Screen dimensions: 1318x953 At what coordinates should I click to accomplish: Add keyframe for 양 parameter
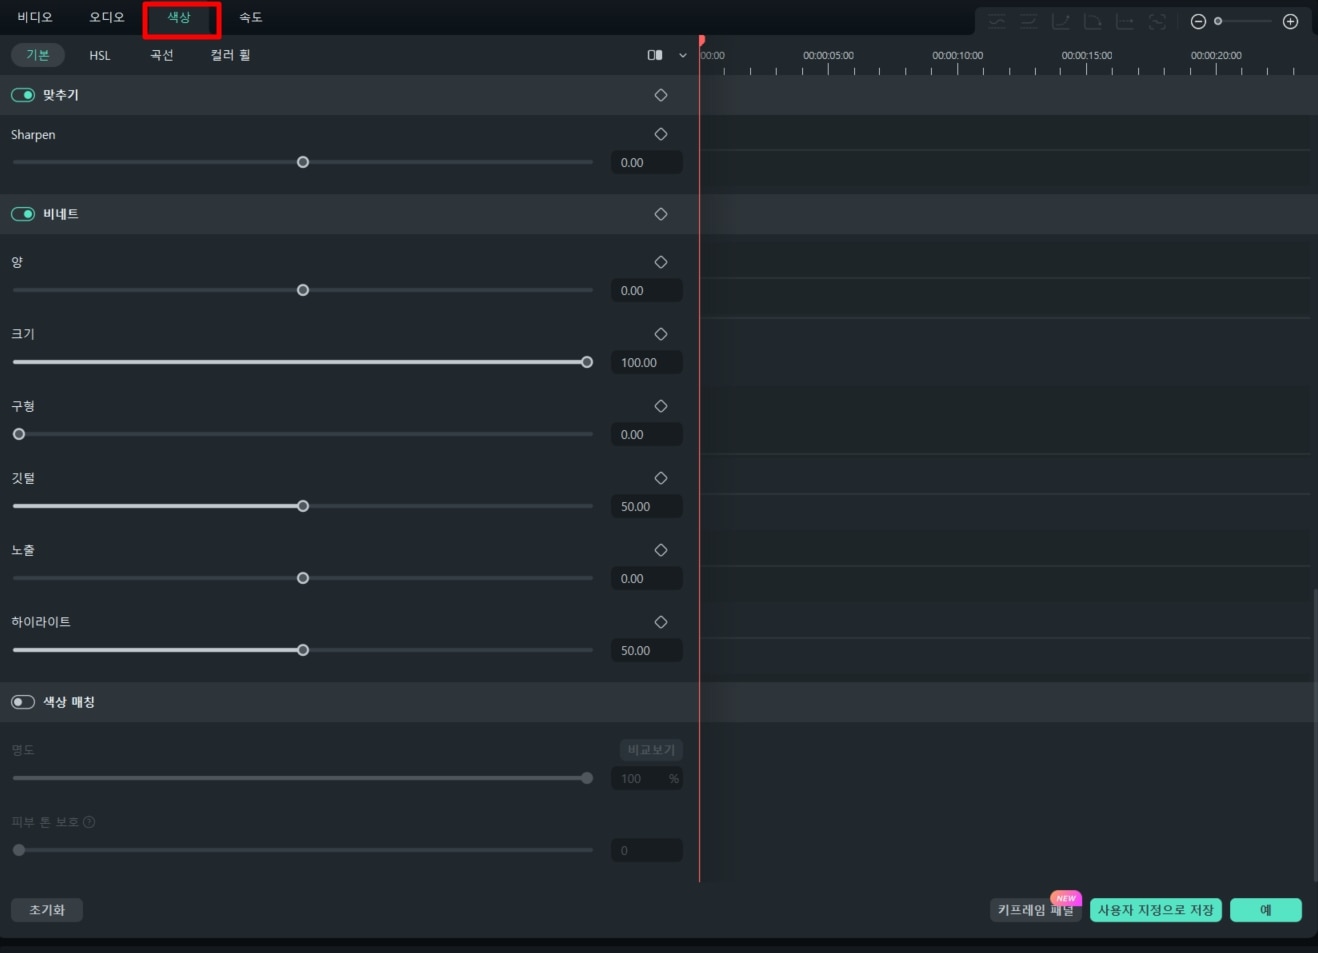[661, 262]
